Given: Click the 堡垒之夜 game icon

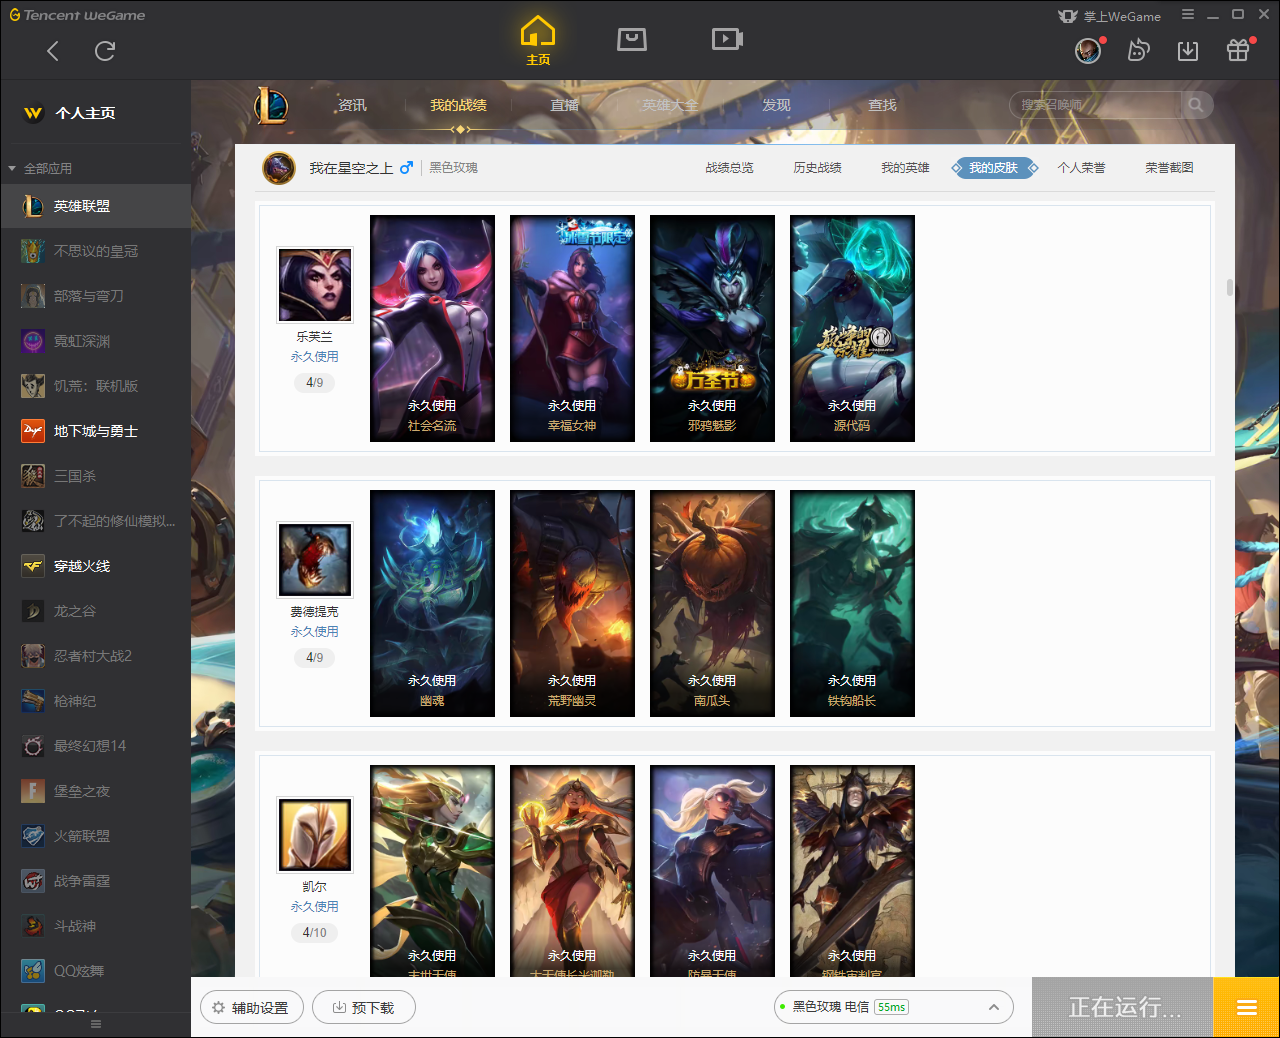Looking at the screenshot, I should tap(33, 791).
